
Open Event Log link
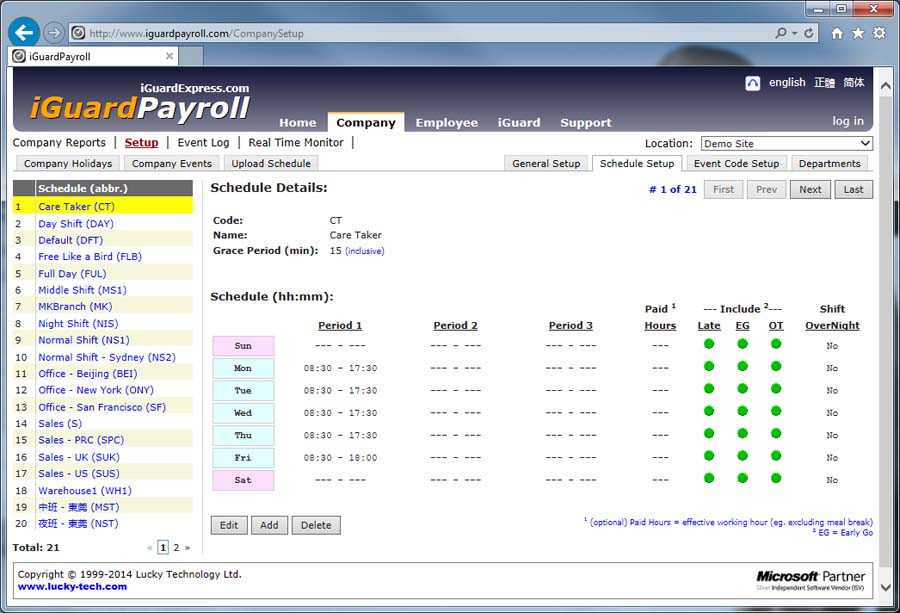tap(203, 142)
